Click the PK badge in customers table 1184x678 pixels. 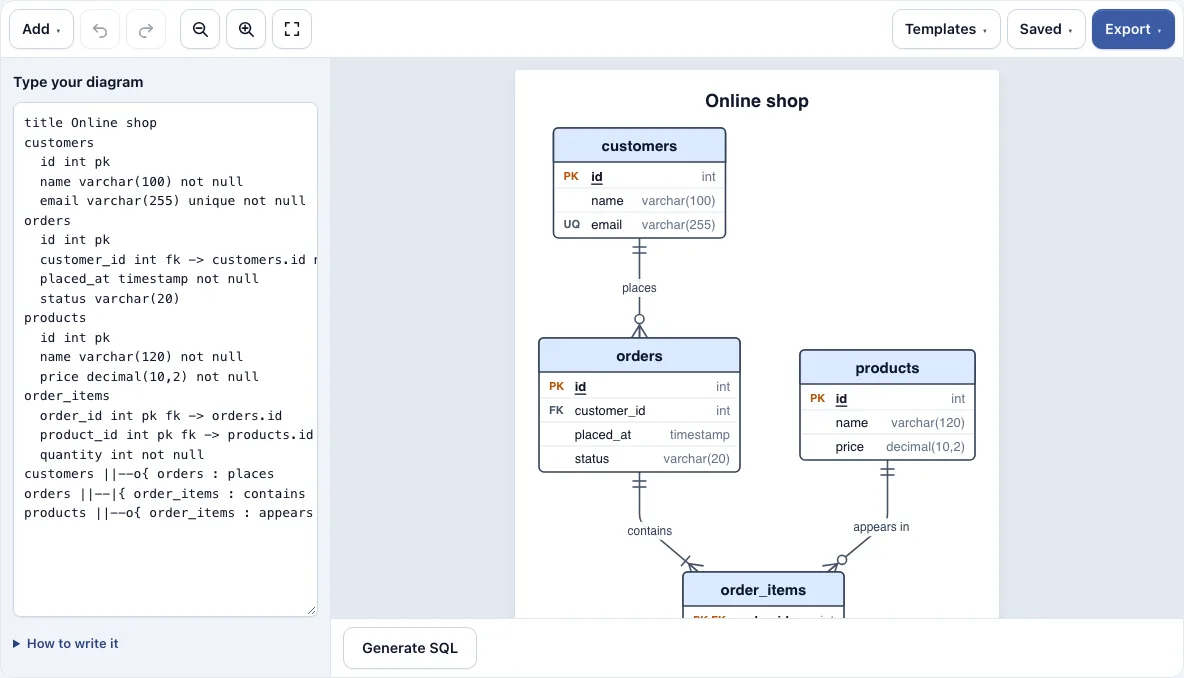571,177
